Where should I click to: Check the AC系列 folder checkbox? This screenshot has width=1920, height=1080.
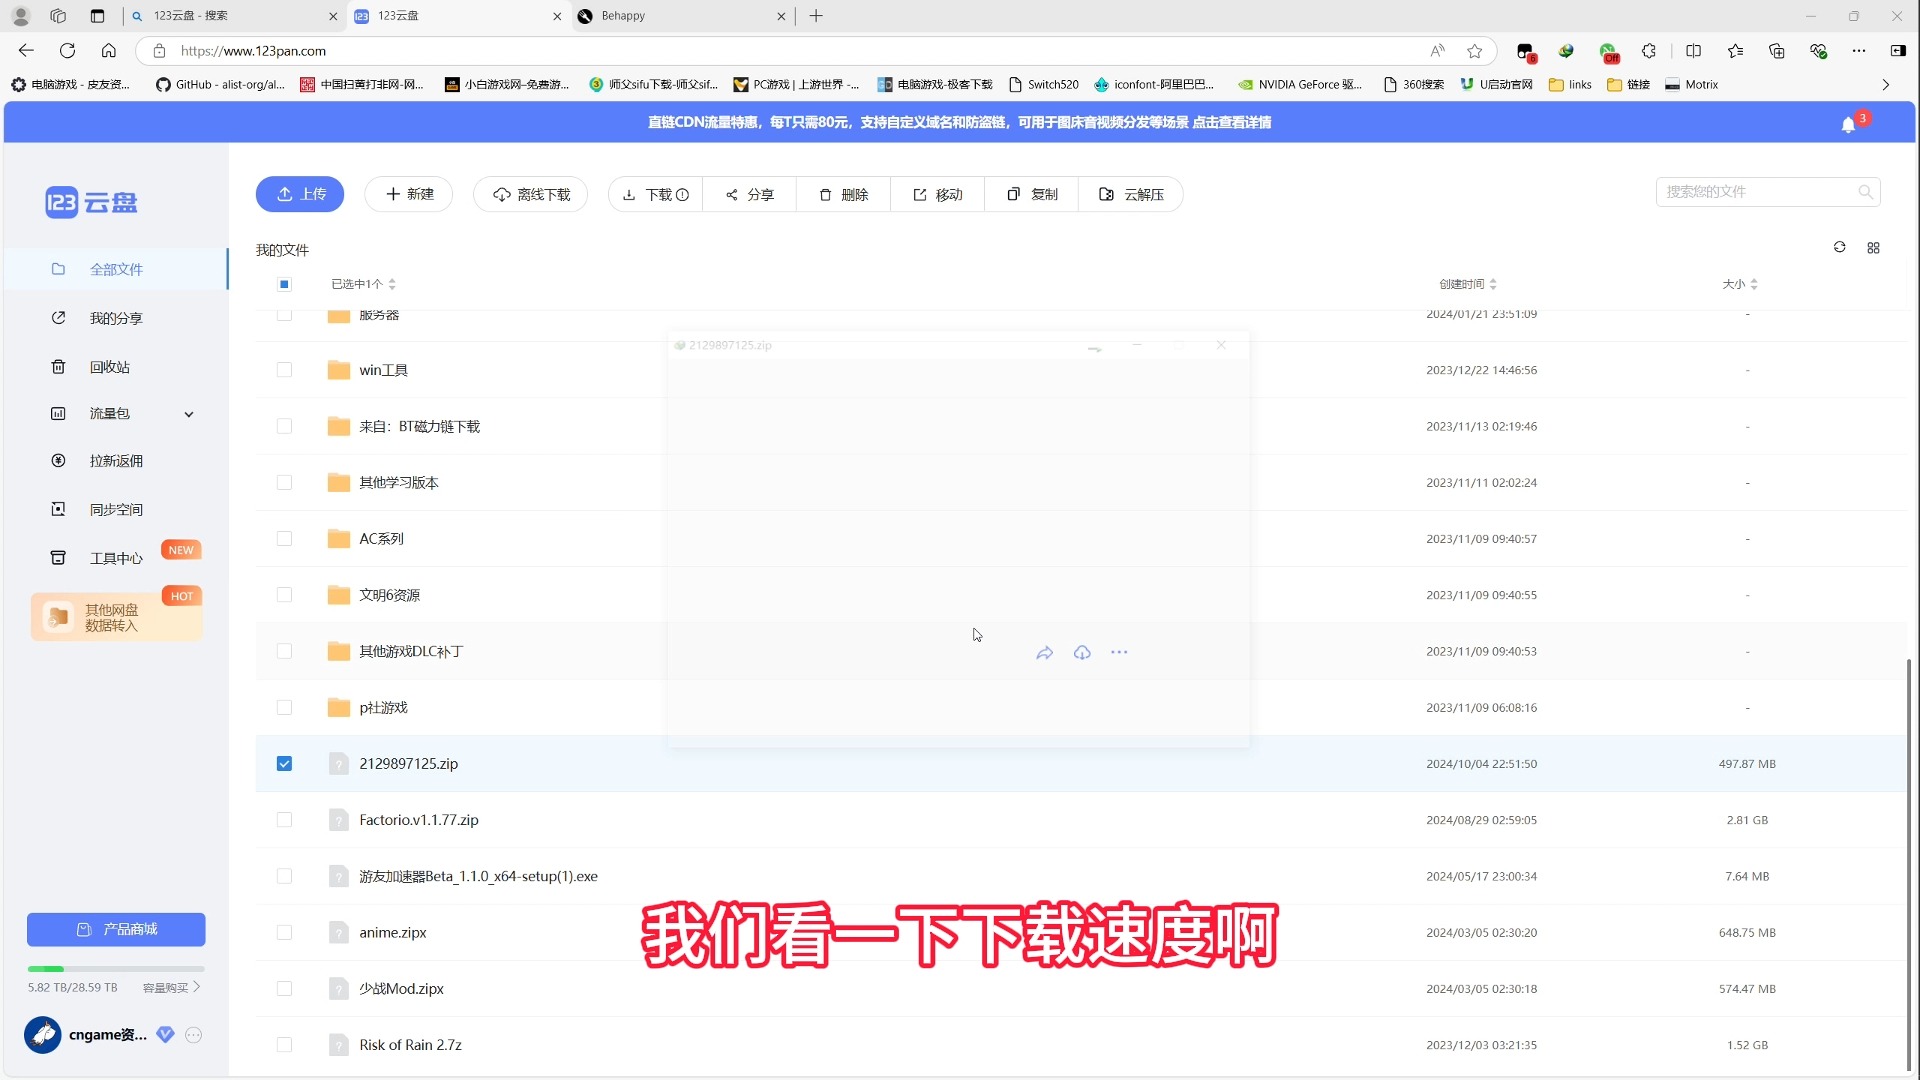284,539
